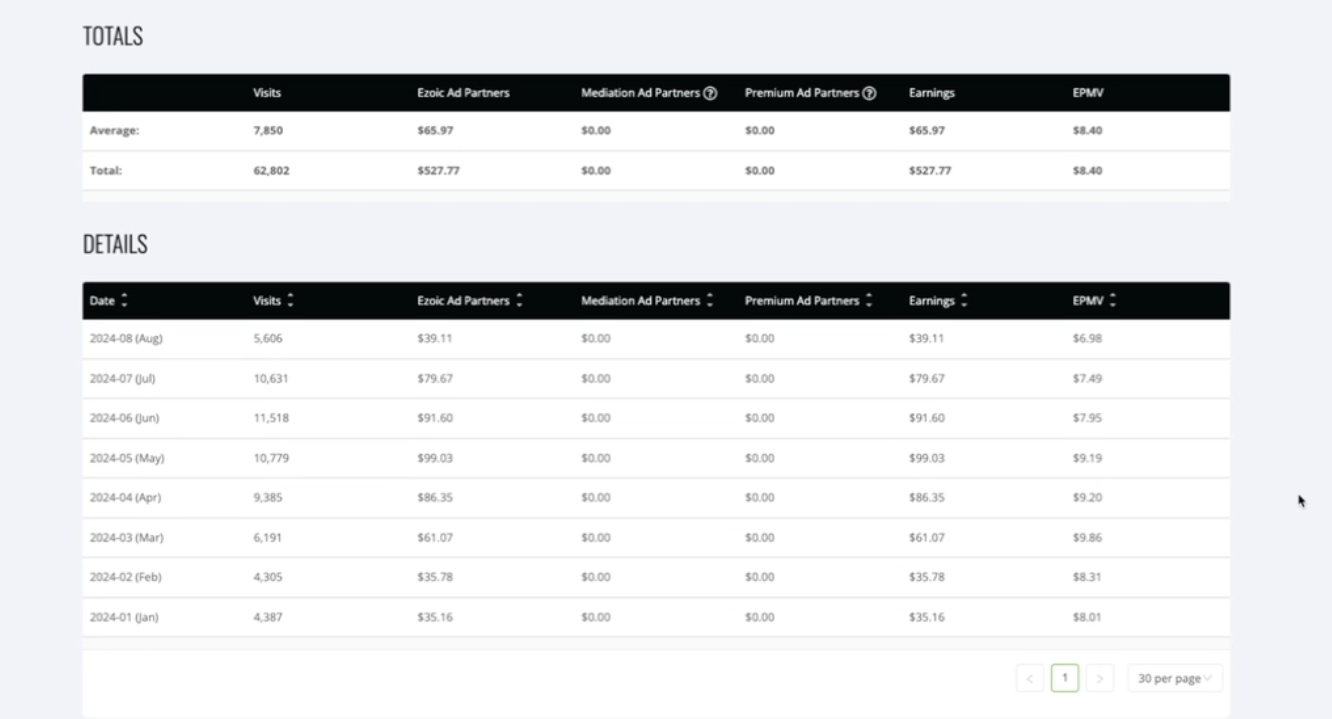This screenshot has width=1332, height=719.
Task: Click Visits header in Totals table
Action: pyautogui.click(x=267, y=93)
